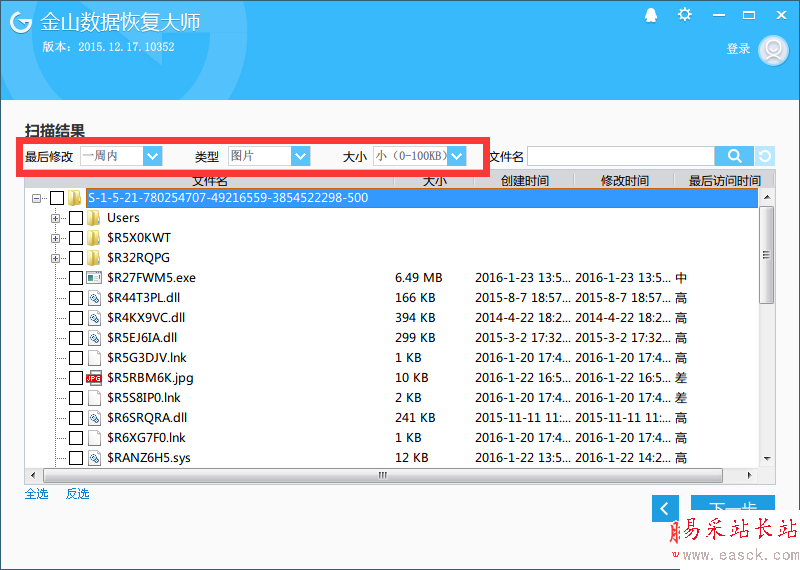Sort by 修改时间 column header
The width and height of the screenshot is (800, 570).
click(624, 181)
